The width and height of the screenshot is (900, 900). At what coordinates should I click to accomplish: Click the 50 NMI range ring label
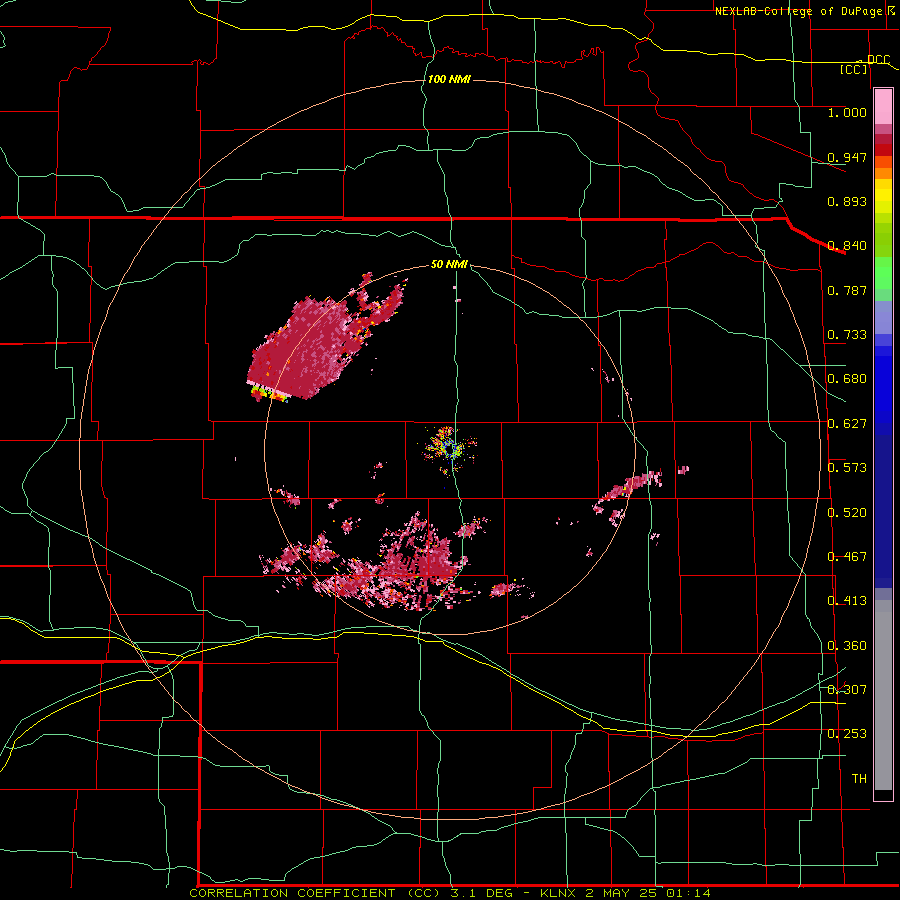[x=449, y=264]
